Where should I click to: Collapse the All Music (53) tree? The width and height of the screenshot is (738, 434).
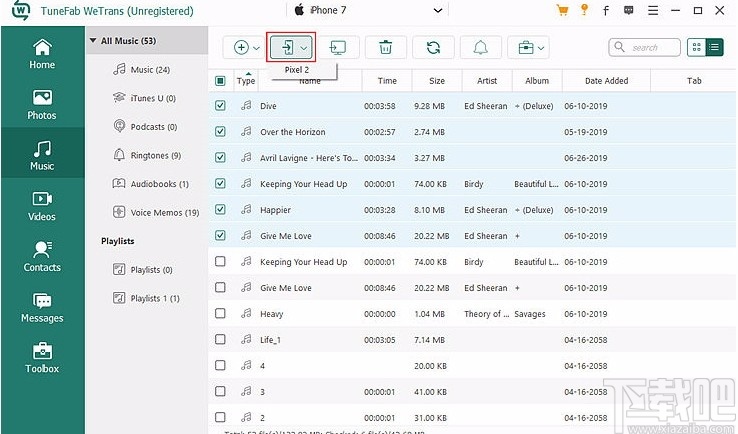[x=93, y=41]
